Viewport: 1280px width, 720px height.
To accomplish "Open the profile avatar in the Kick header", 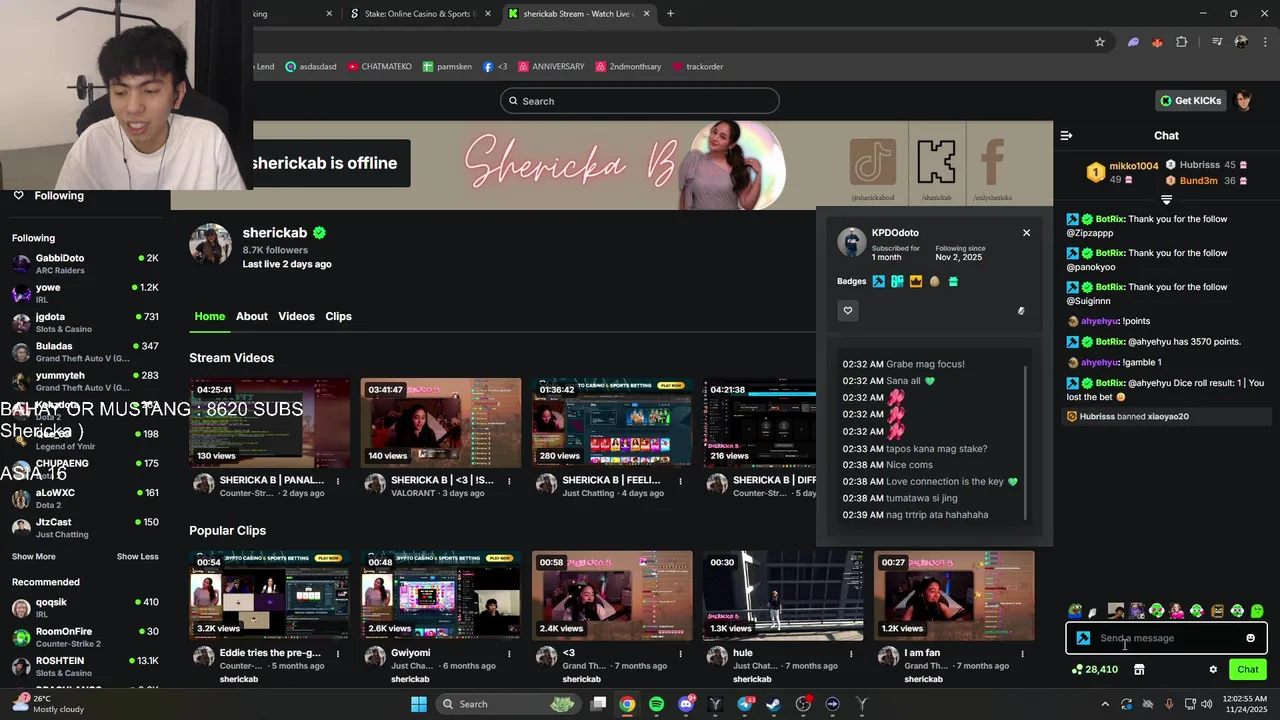I will (x=1244, y=101).
